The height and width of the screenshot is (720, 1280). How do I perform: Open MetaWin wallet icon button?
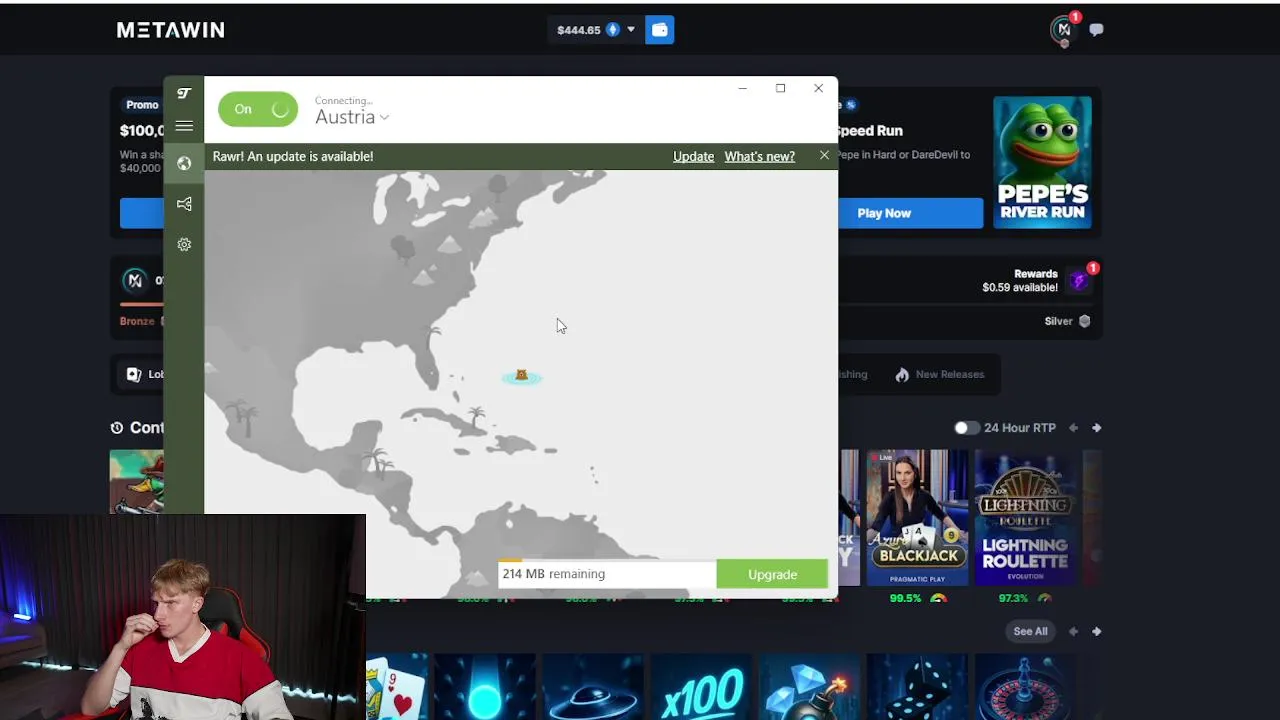660,30
